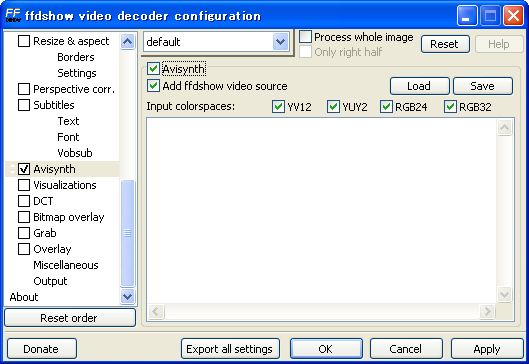Click script area scroll down arrow
This screenshot has width=529, height=364.
(x=504, y=294)
